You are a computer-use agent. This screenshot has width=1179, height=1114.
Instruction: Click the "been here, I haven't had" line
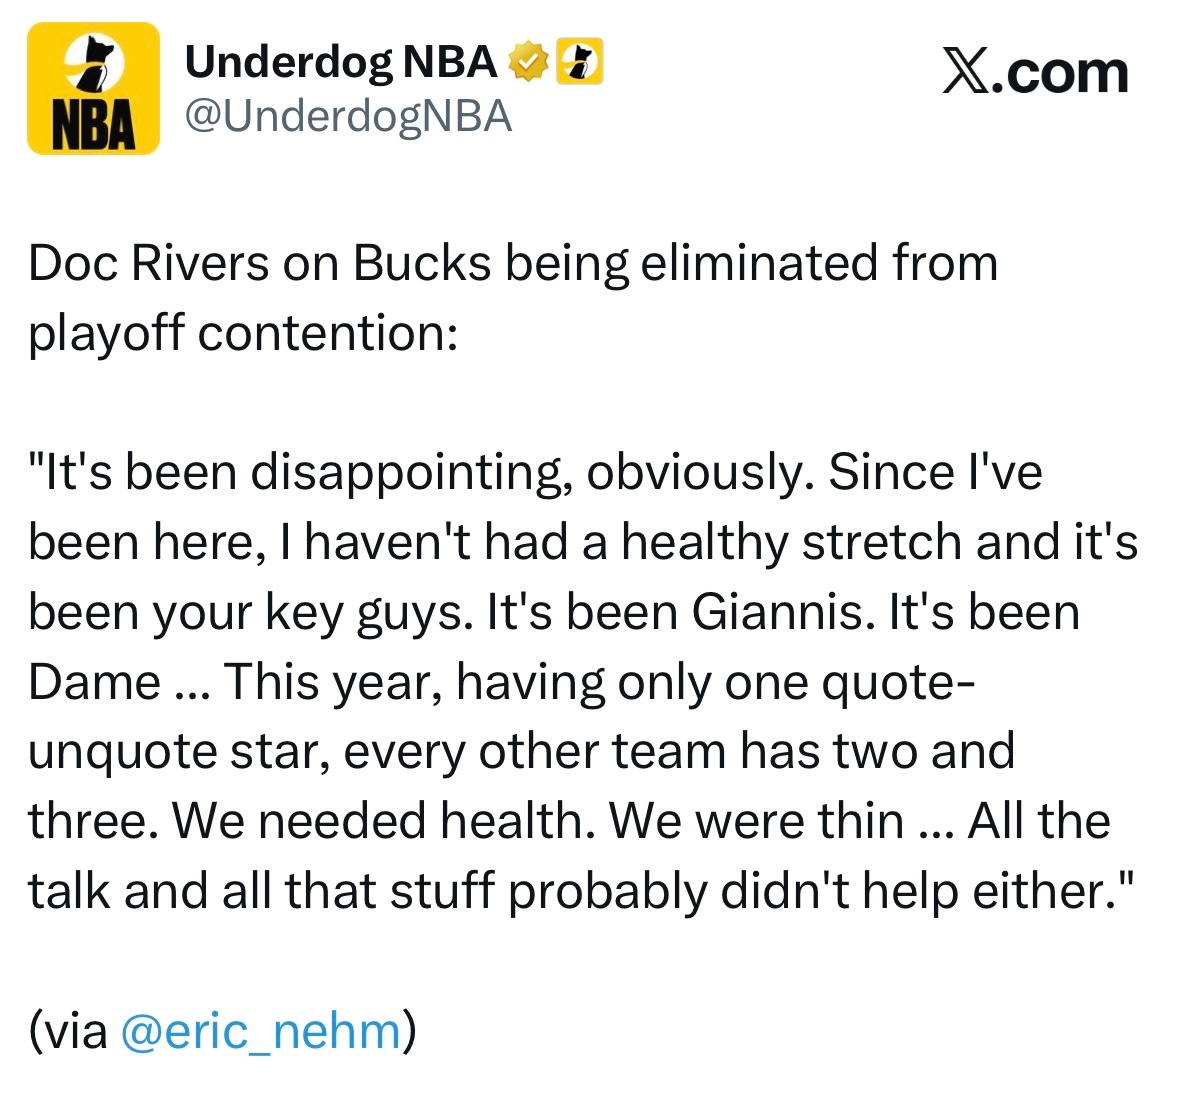pos(583,543)
